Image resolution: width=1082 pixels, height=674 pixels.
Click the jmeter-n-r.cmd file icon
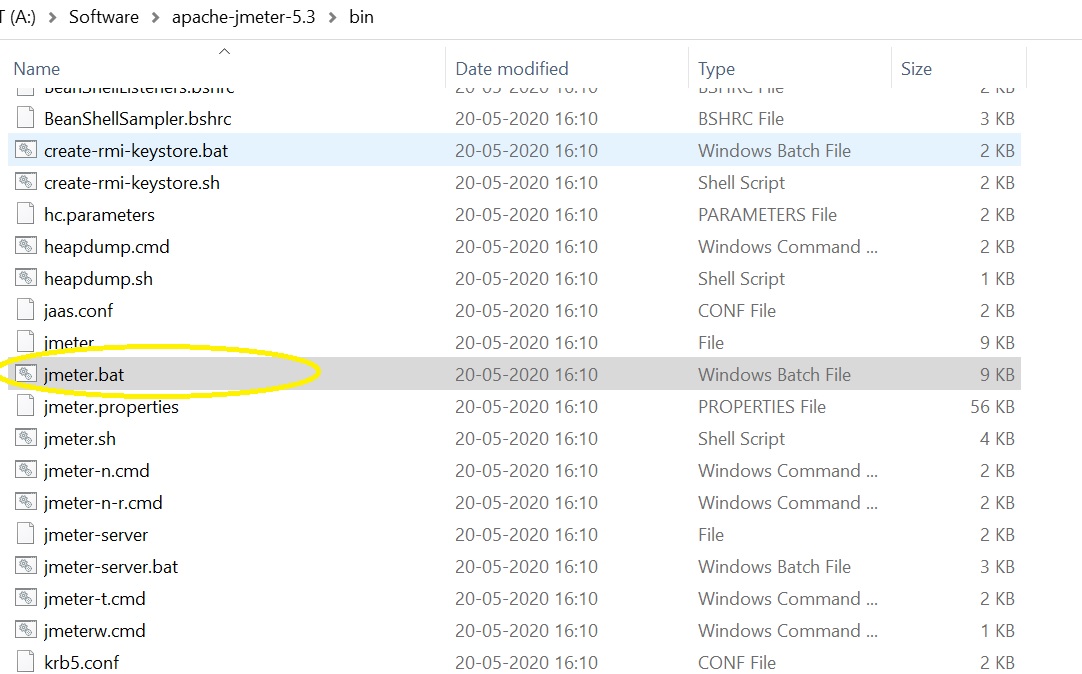[x=26, y=502]
